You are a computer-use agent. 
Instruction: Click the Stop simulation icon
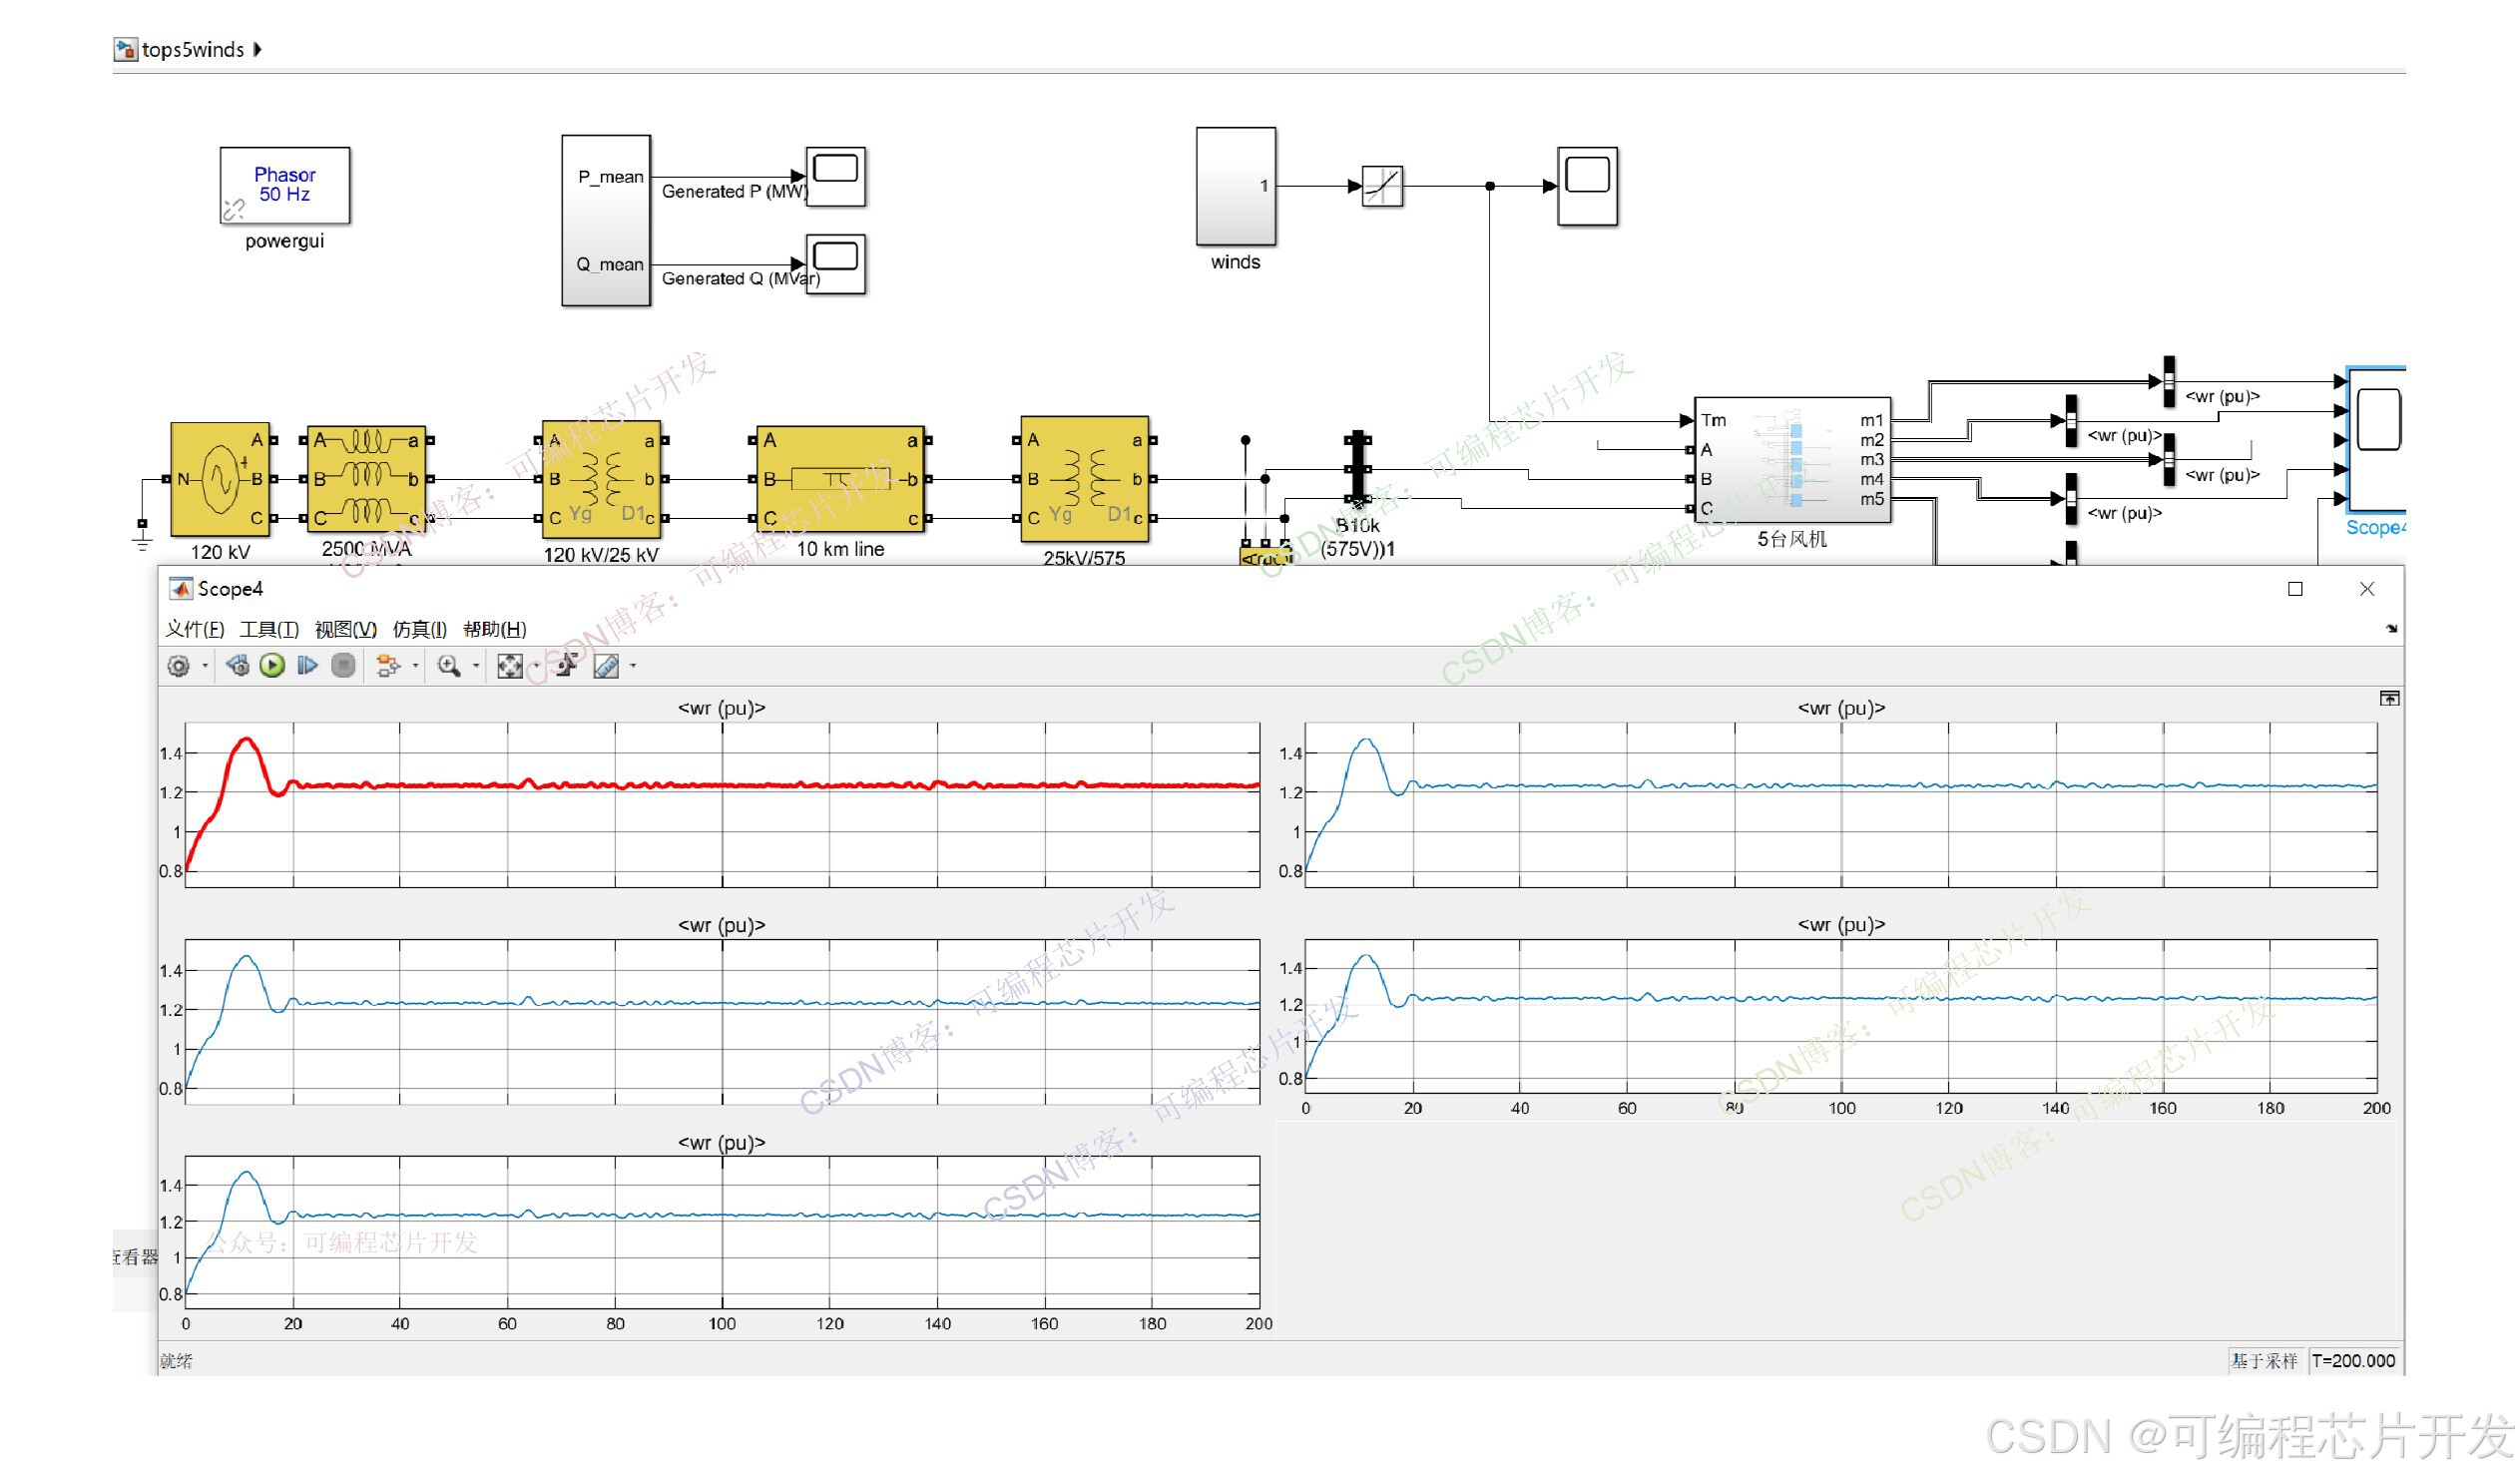tap(343, 666)
